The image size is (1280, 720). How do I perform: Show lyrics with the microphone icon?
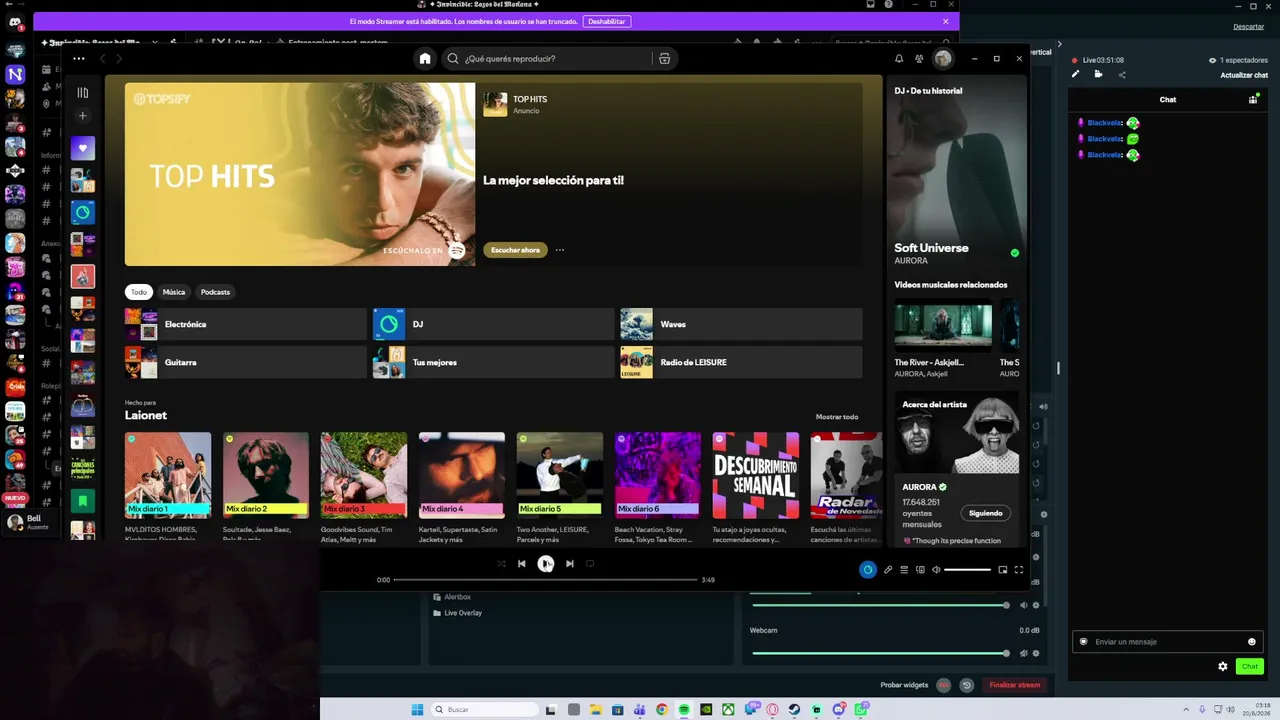coord(888,570)
